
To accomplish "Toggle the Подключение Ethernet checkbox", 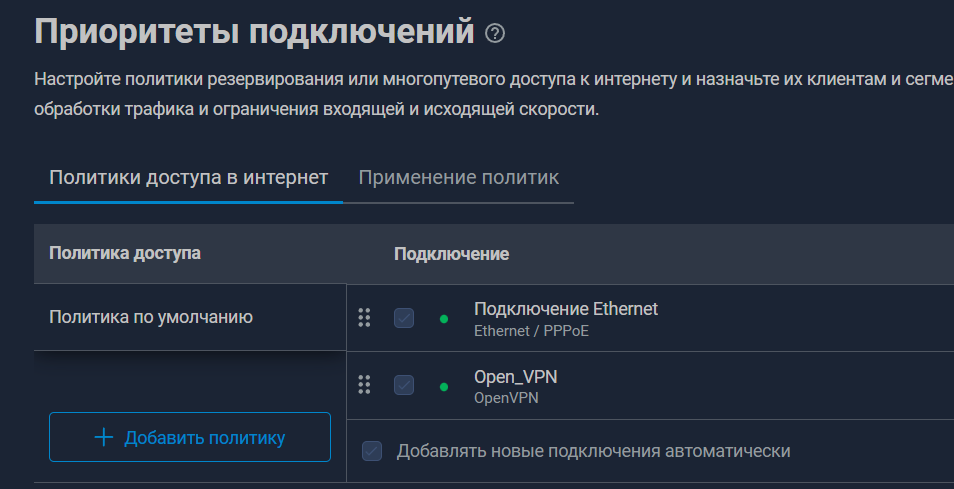I will tap(404, 318).
